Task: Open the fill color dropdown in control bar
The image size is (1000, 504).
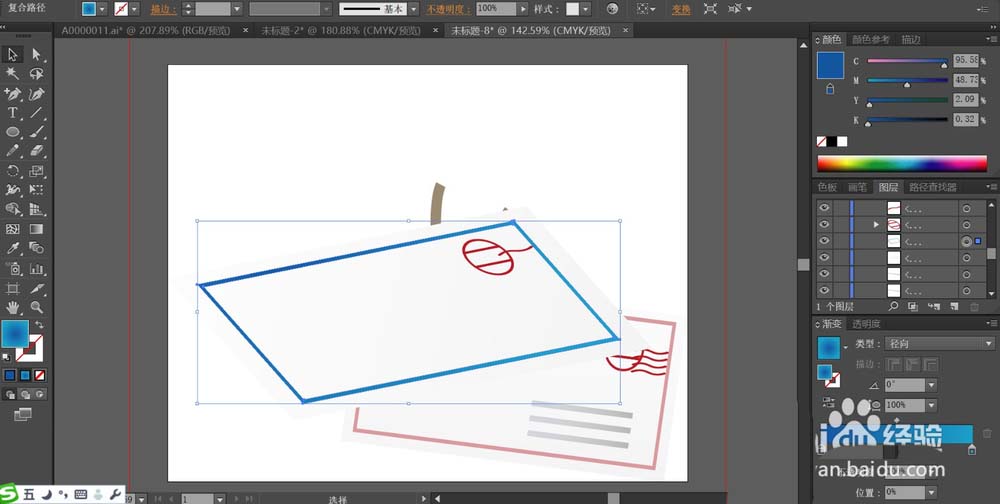Action: 102,9
